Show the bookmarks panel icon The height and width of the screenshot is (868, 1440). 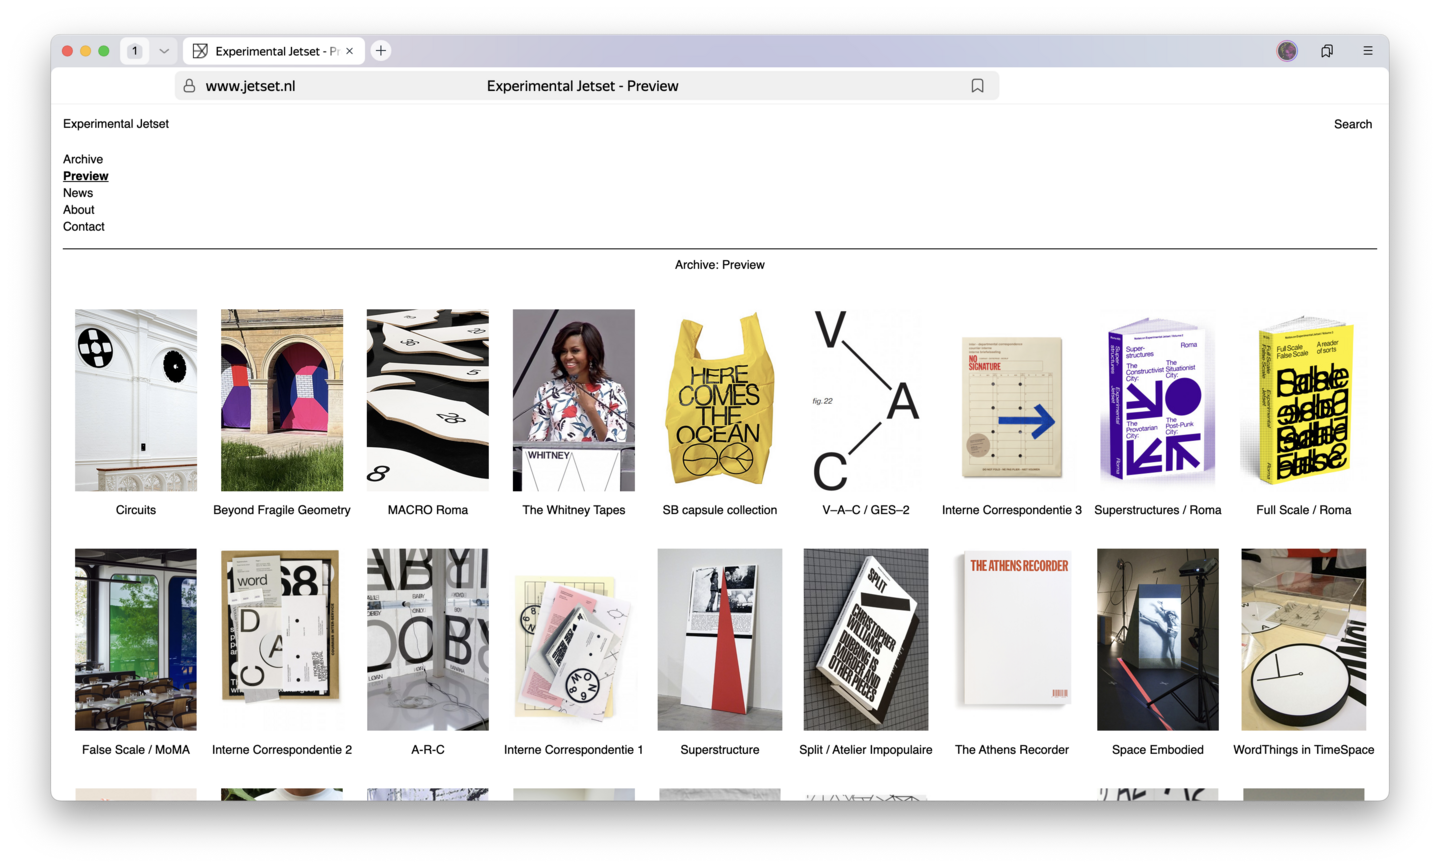coord(1327,51)
